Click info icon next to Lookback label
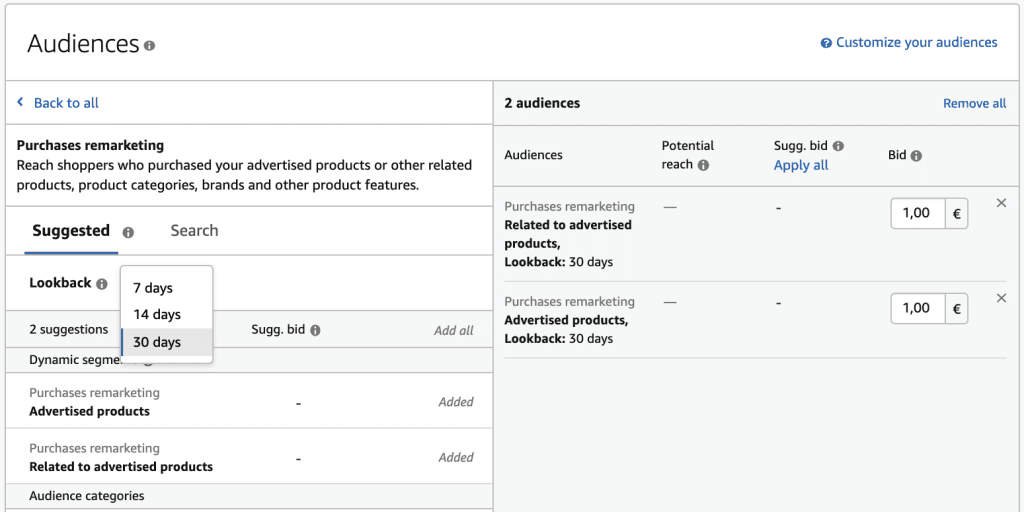1024x512 pixels. pyautogui.click(x=102, y=284)
